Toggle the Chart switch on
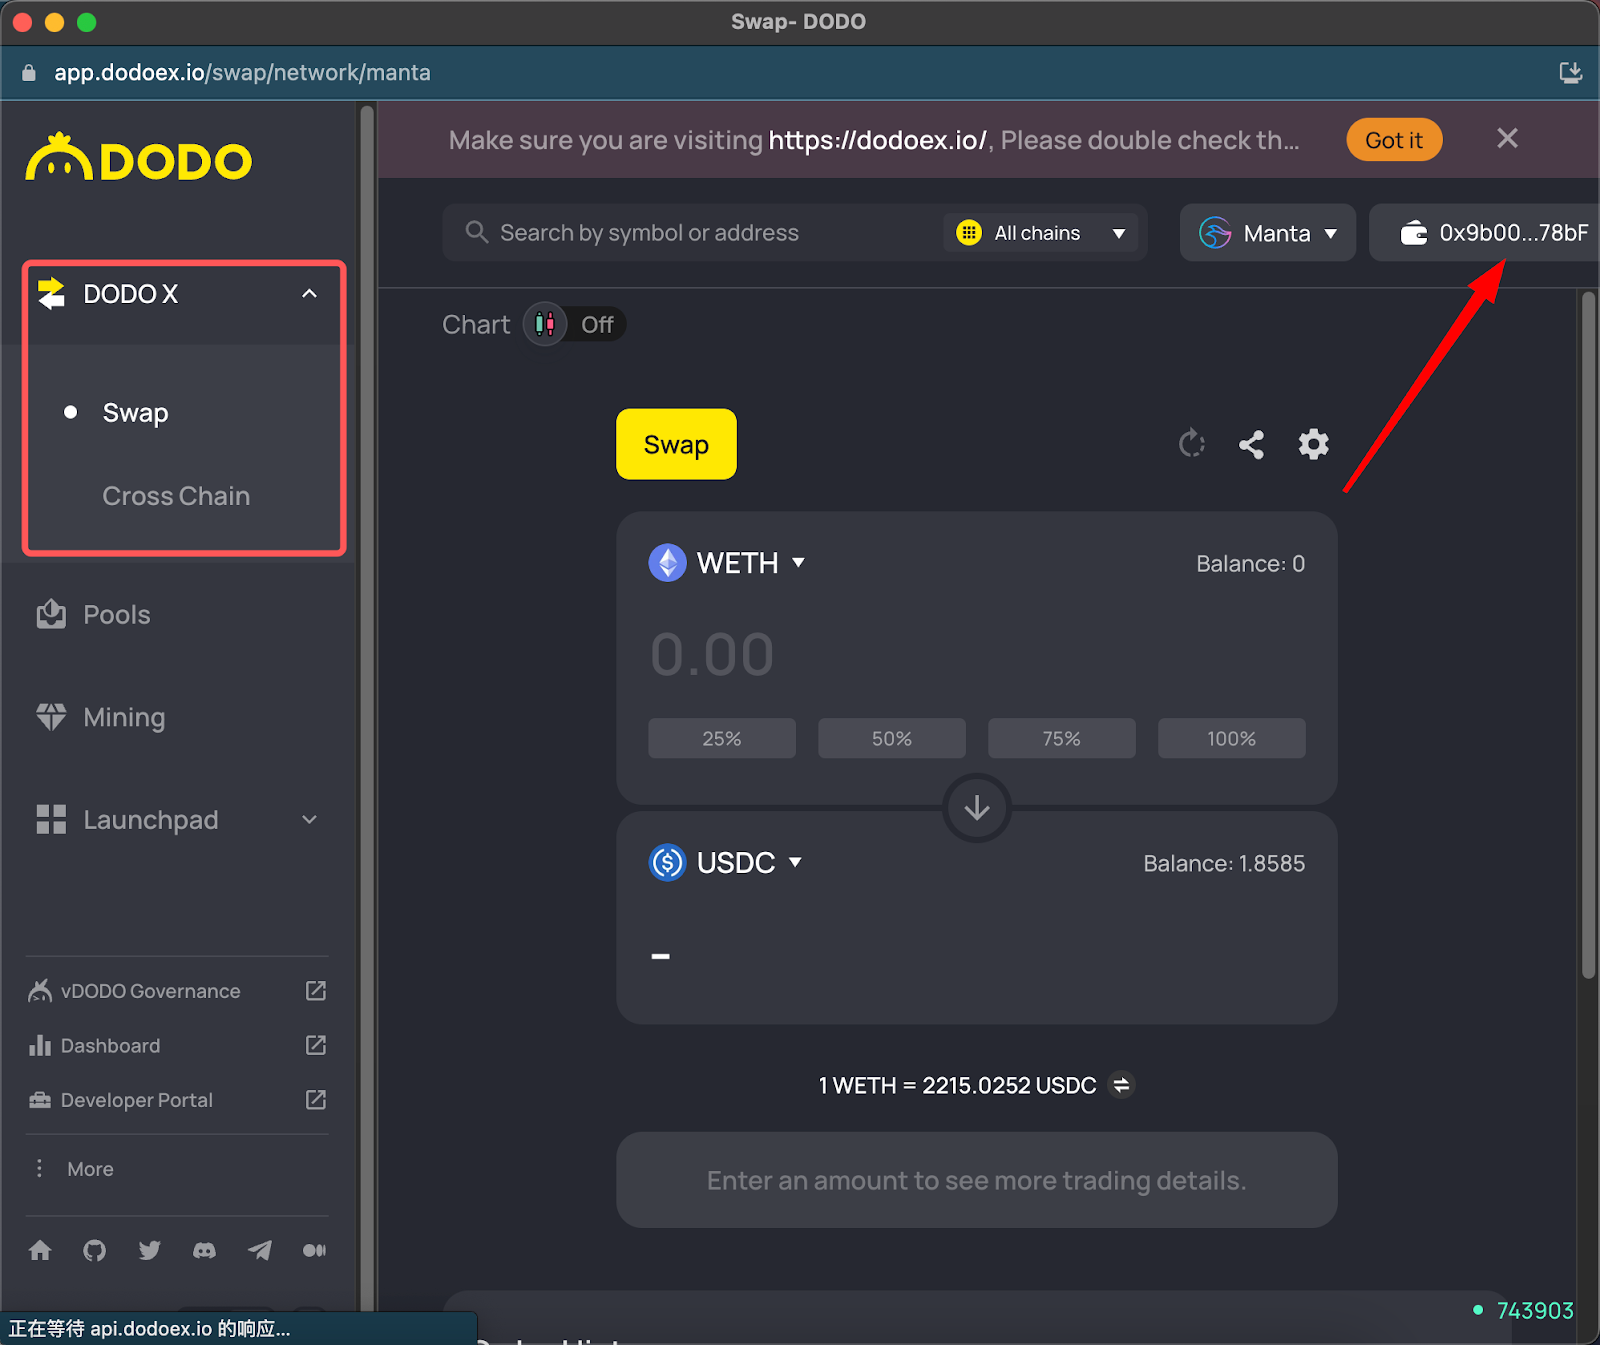Screen dimensions: 1600x1345 pos(574,324)
